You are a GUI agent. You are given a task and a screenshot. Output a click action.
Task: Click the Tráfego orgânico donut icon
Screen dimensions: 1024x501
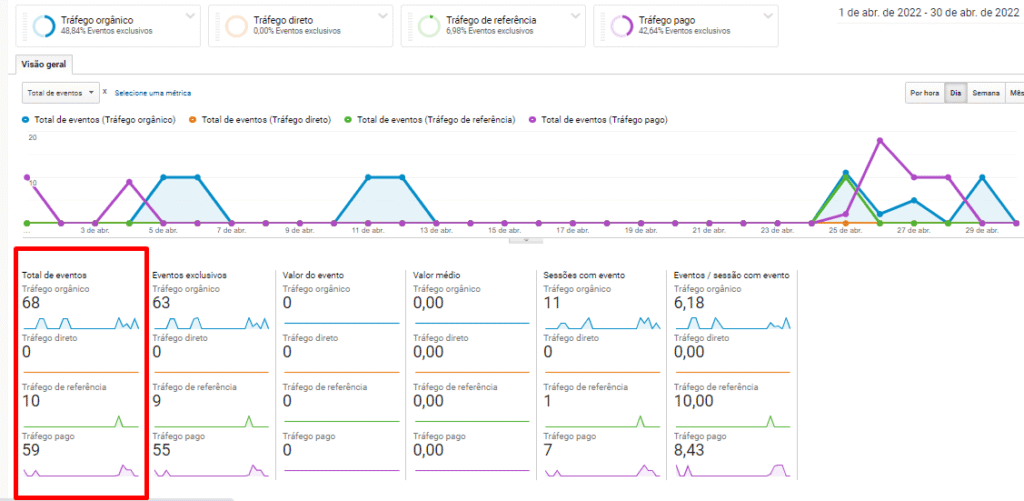pos(43,26)
